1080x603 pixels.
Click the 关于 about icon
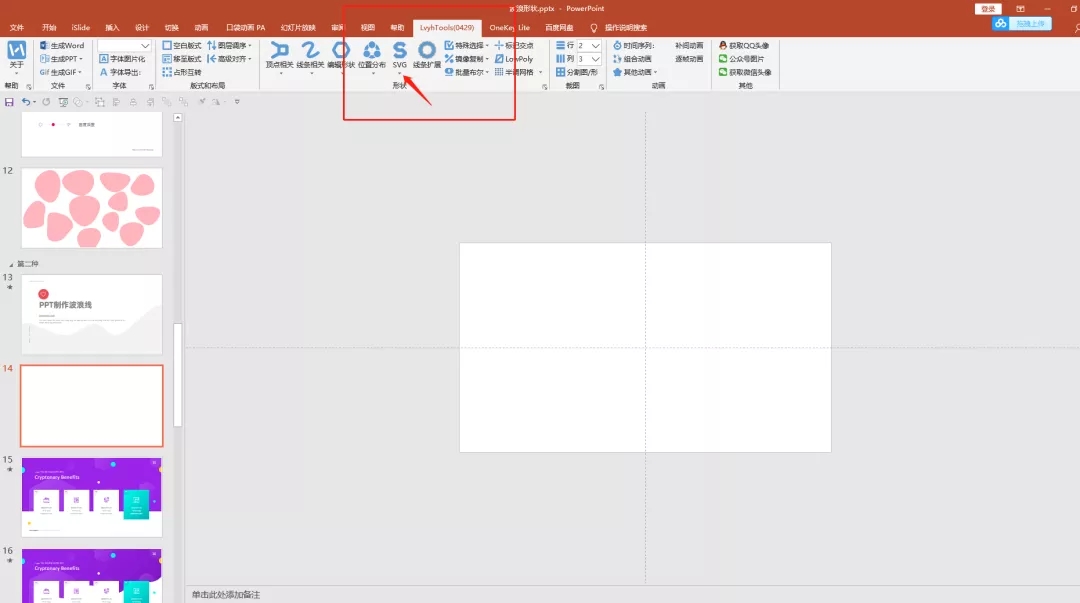pos(17,51)
